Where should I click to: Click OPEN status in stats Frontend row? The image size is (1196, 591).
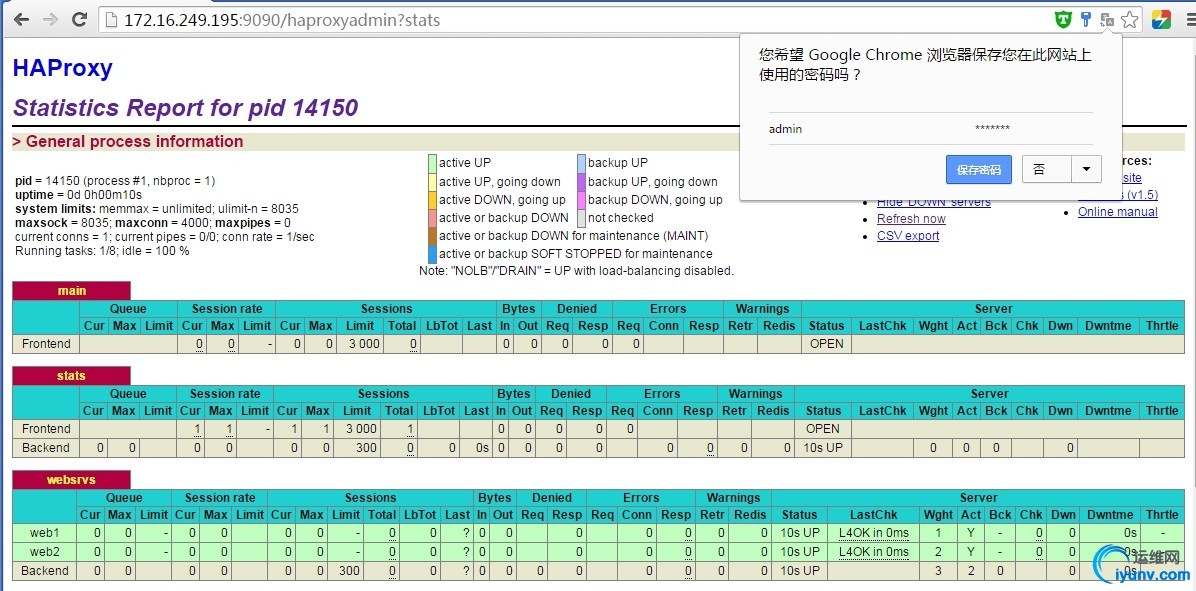coord(822,429)
